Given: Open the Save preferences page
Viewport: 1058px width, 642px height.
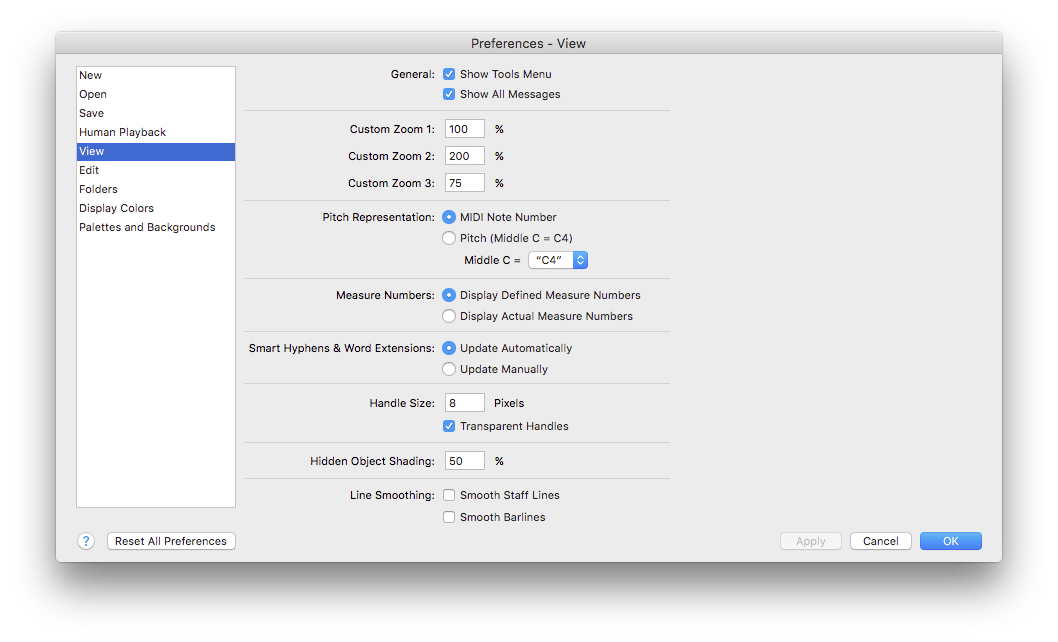Looking at the screenshot, I should (x=90, y=113).
